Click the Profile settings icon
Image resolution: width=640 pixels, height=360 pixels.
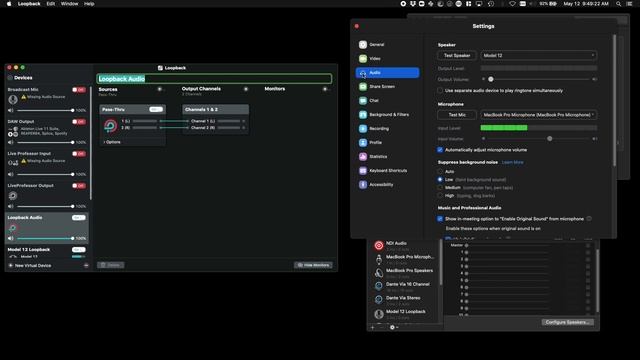coord(363,142)
